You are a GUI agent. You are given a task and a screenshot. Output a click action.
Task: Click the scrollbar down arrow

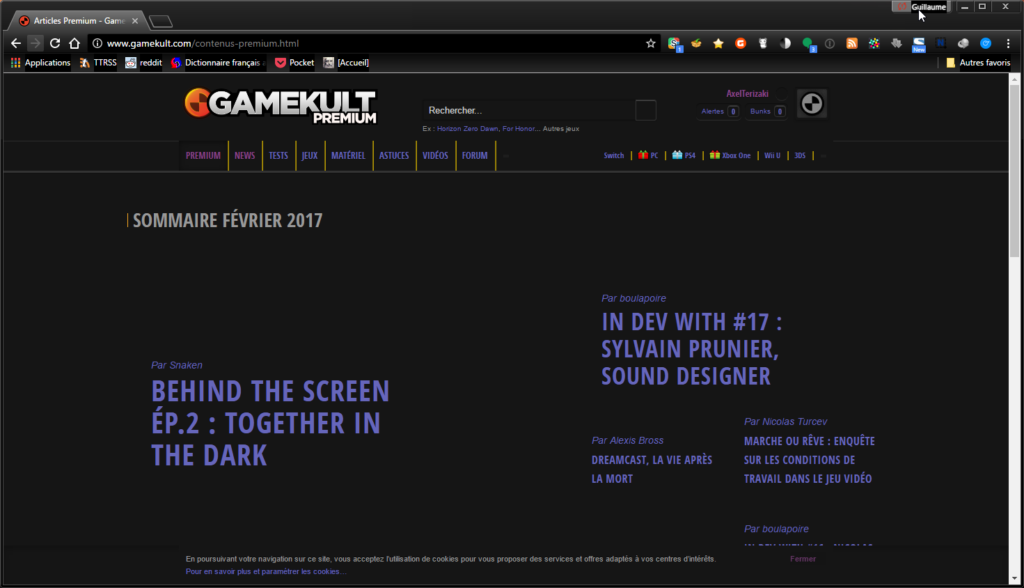coord(1014,578)
